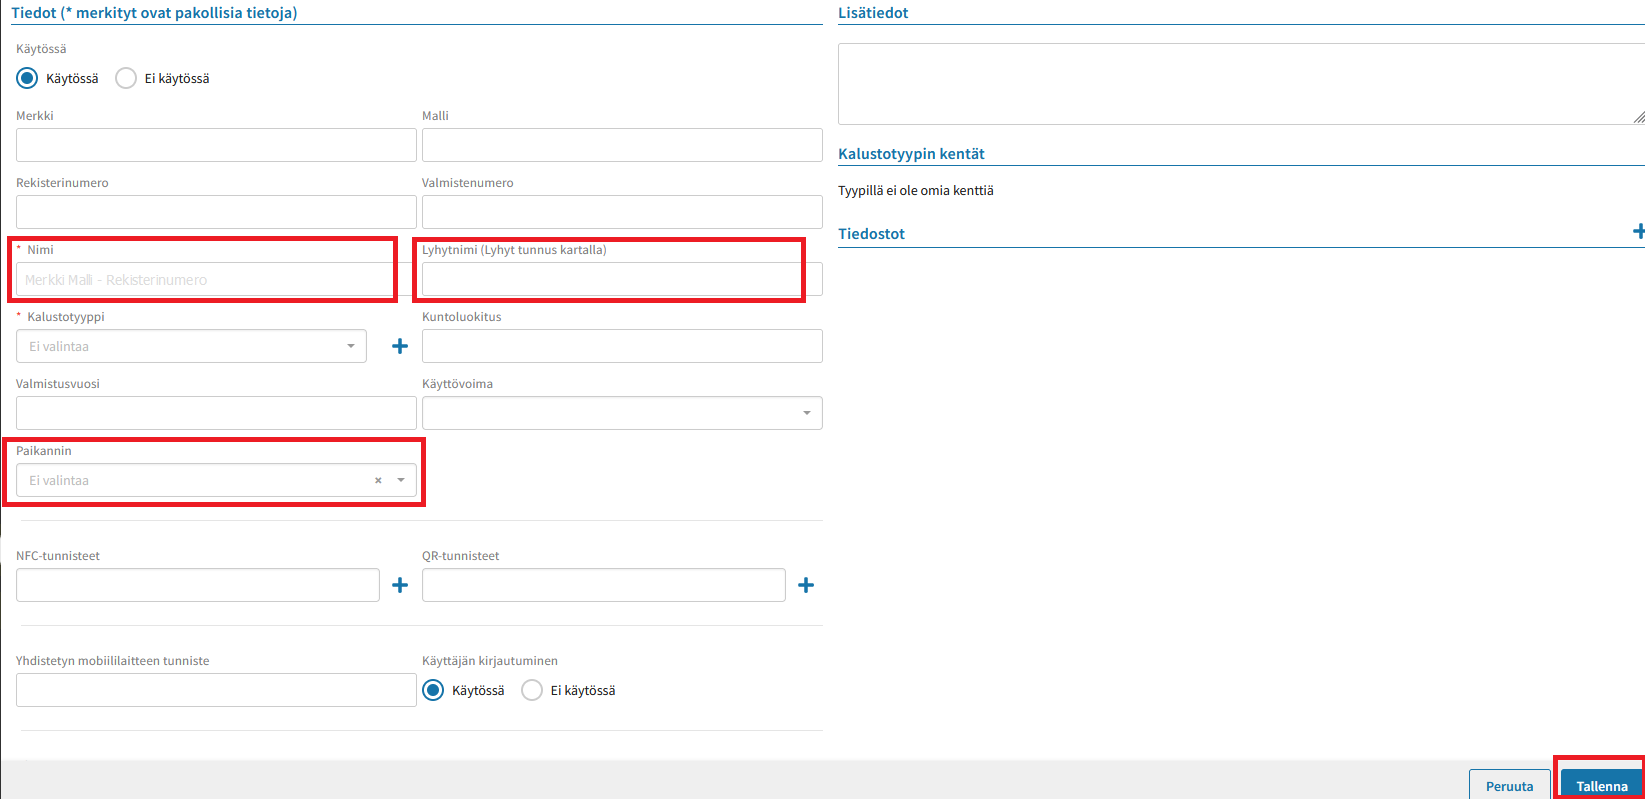The width and height of the screenshot is (1645, 799).
Task: Focus the Nimi input field
Action: [206, 280]
